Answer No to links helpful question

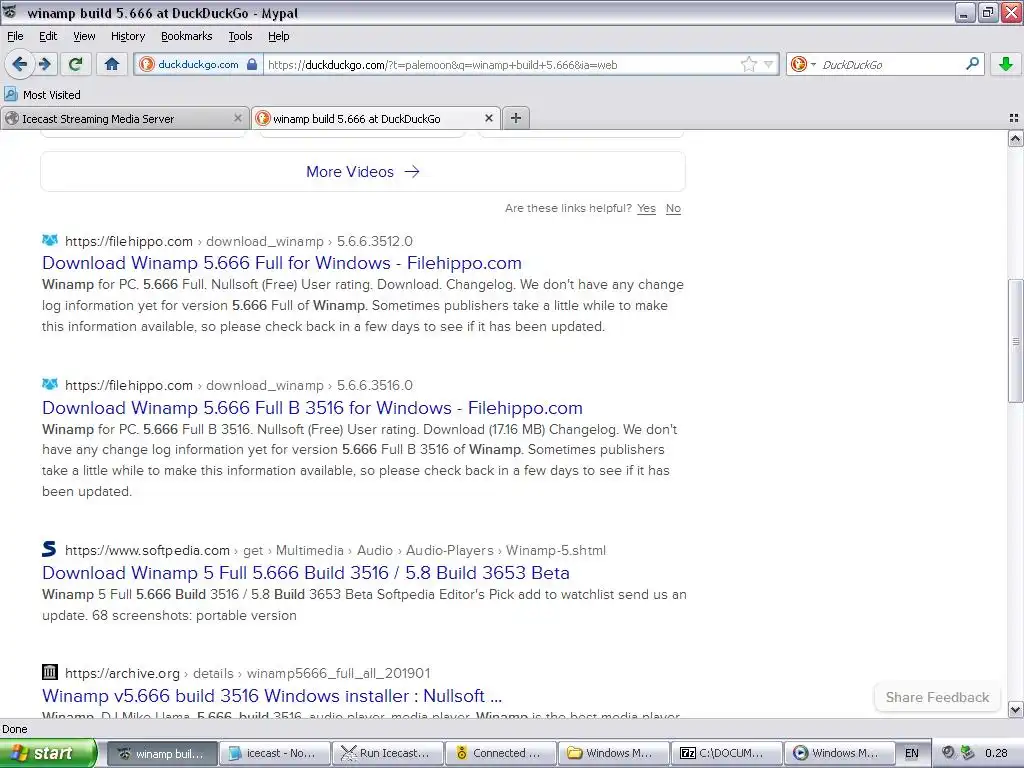673,208
